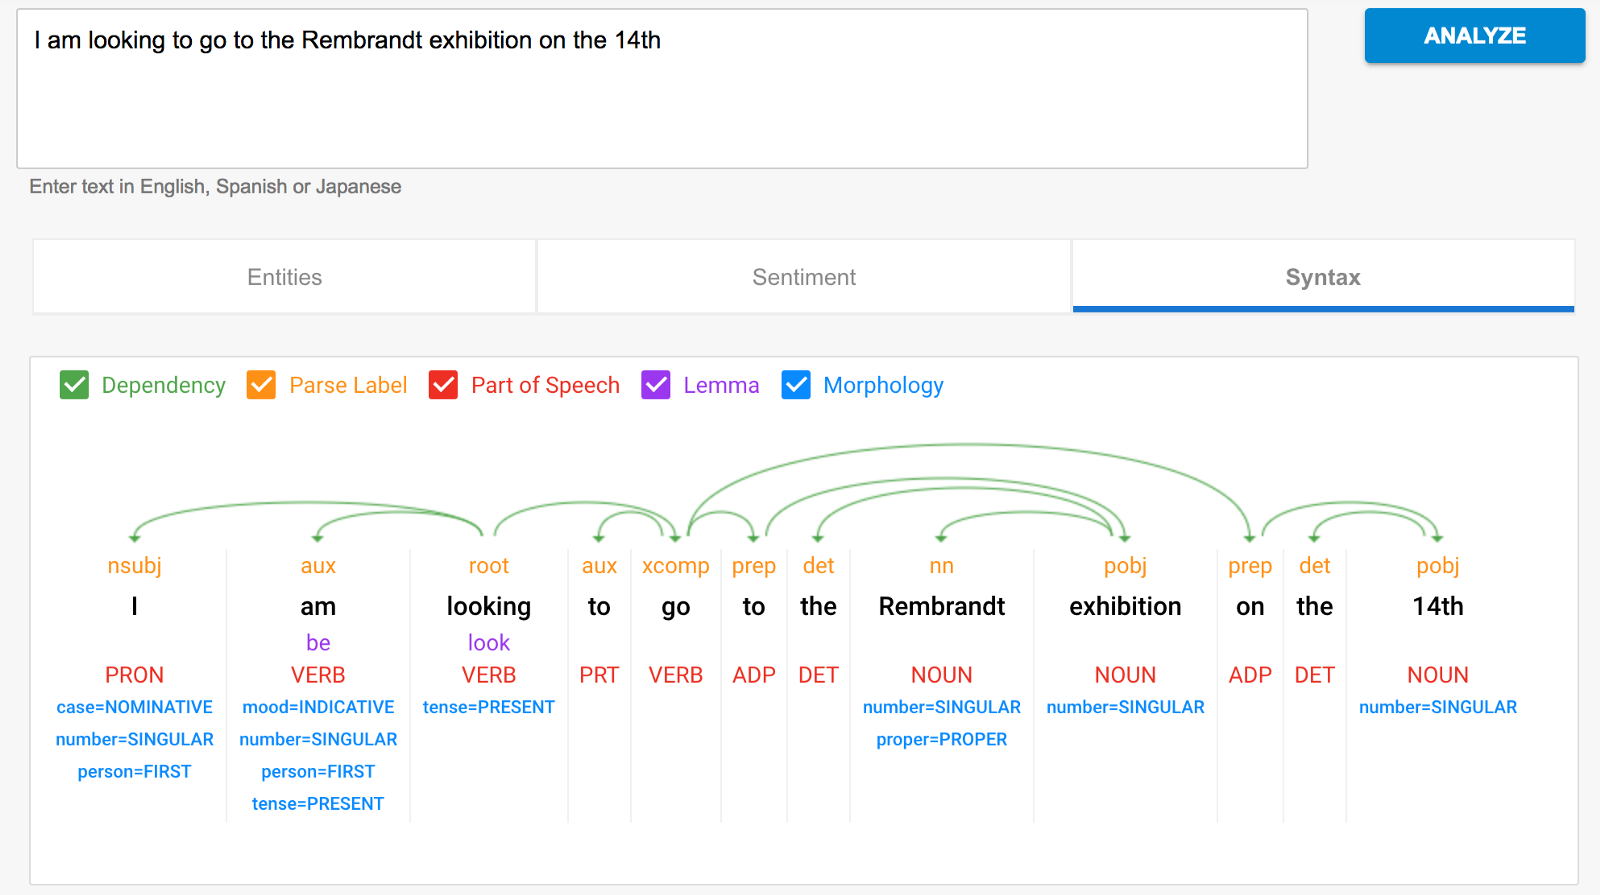Click the "14th" token
1600x895 pixels.
(x=1437, y=606)
